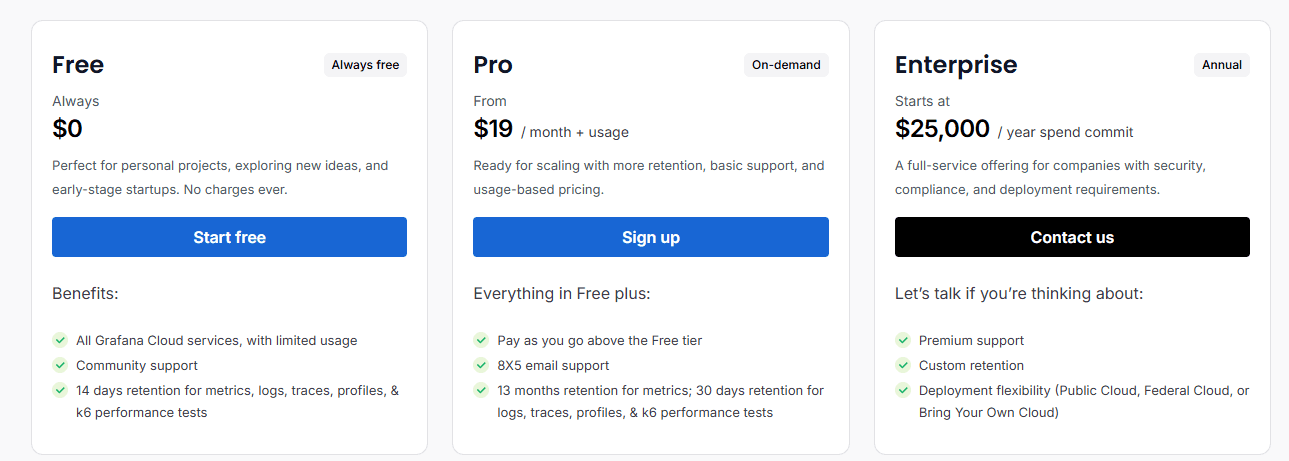Click checkmark next to Deployment flexibility

(x=903, y=390)
